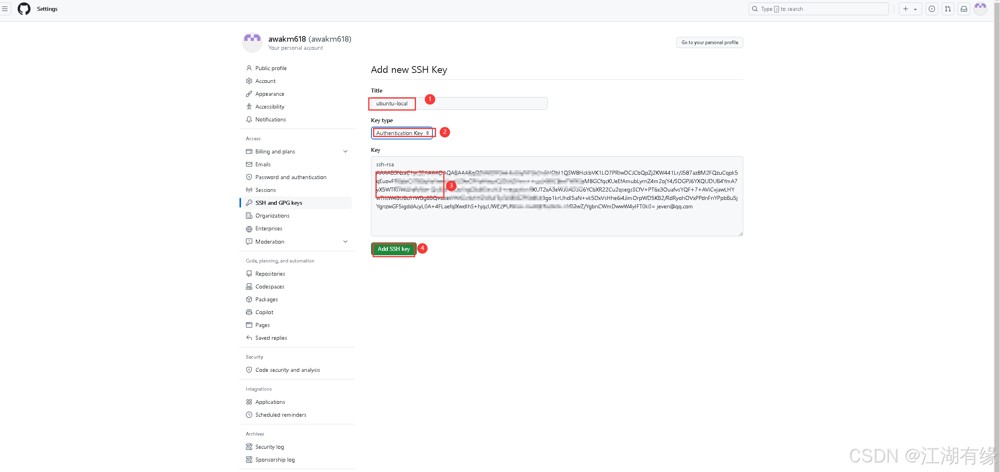Expand the Billing and plans chevron
This screenshot has height=472, width=1000.
click(x=345, y=152)
